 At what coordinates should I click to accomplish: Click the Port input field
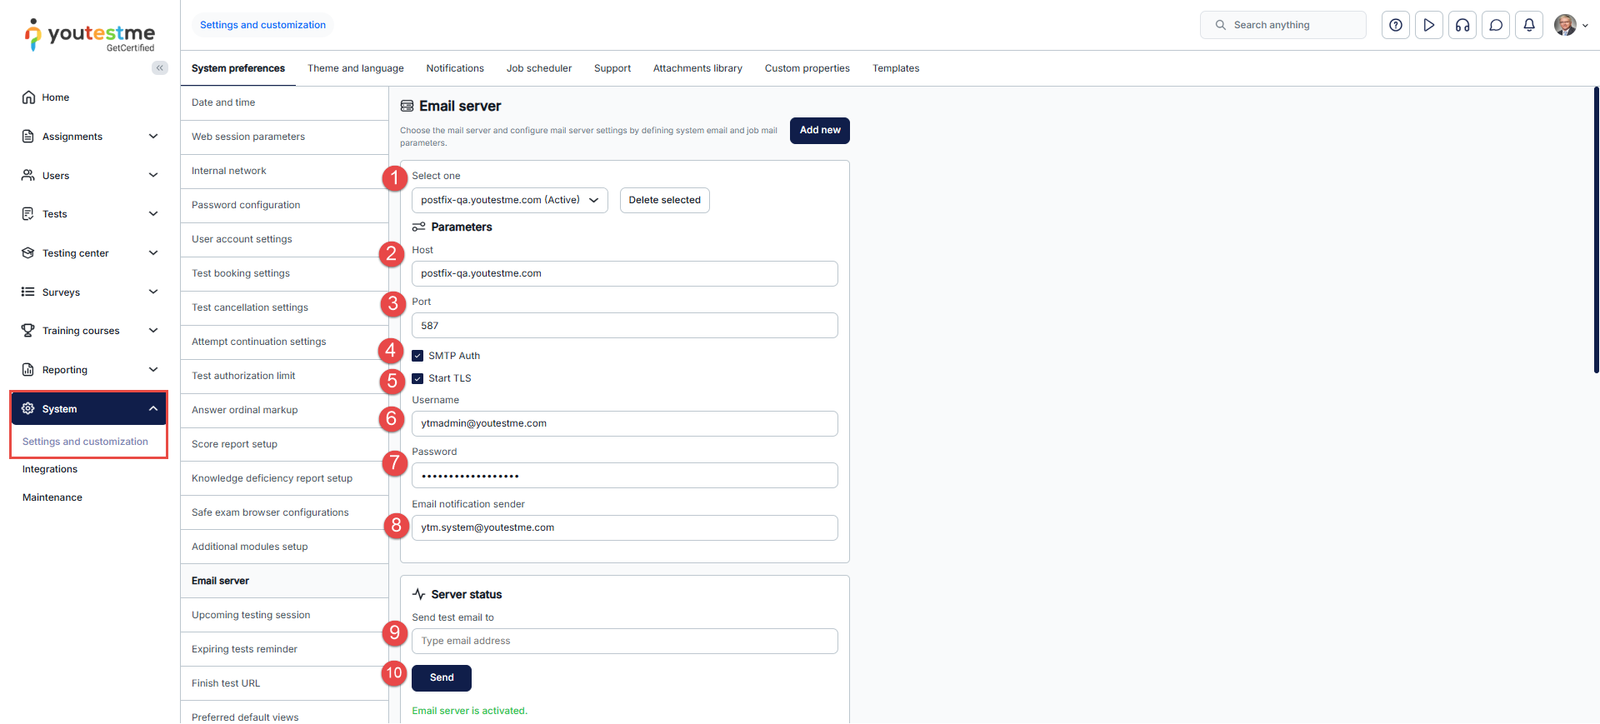pos(625,325)
